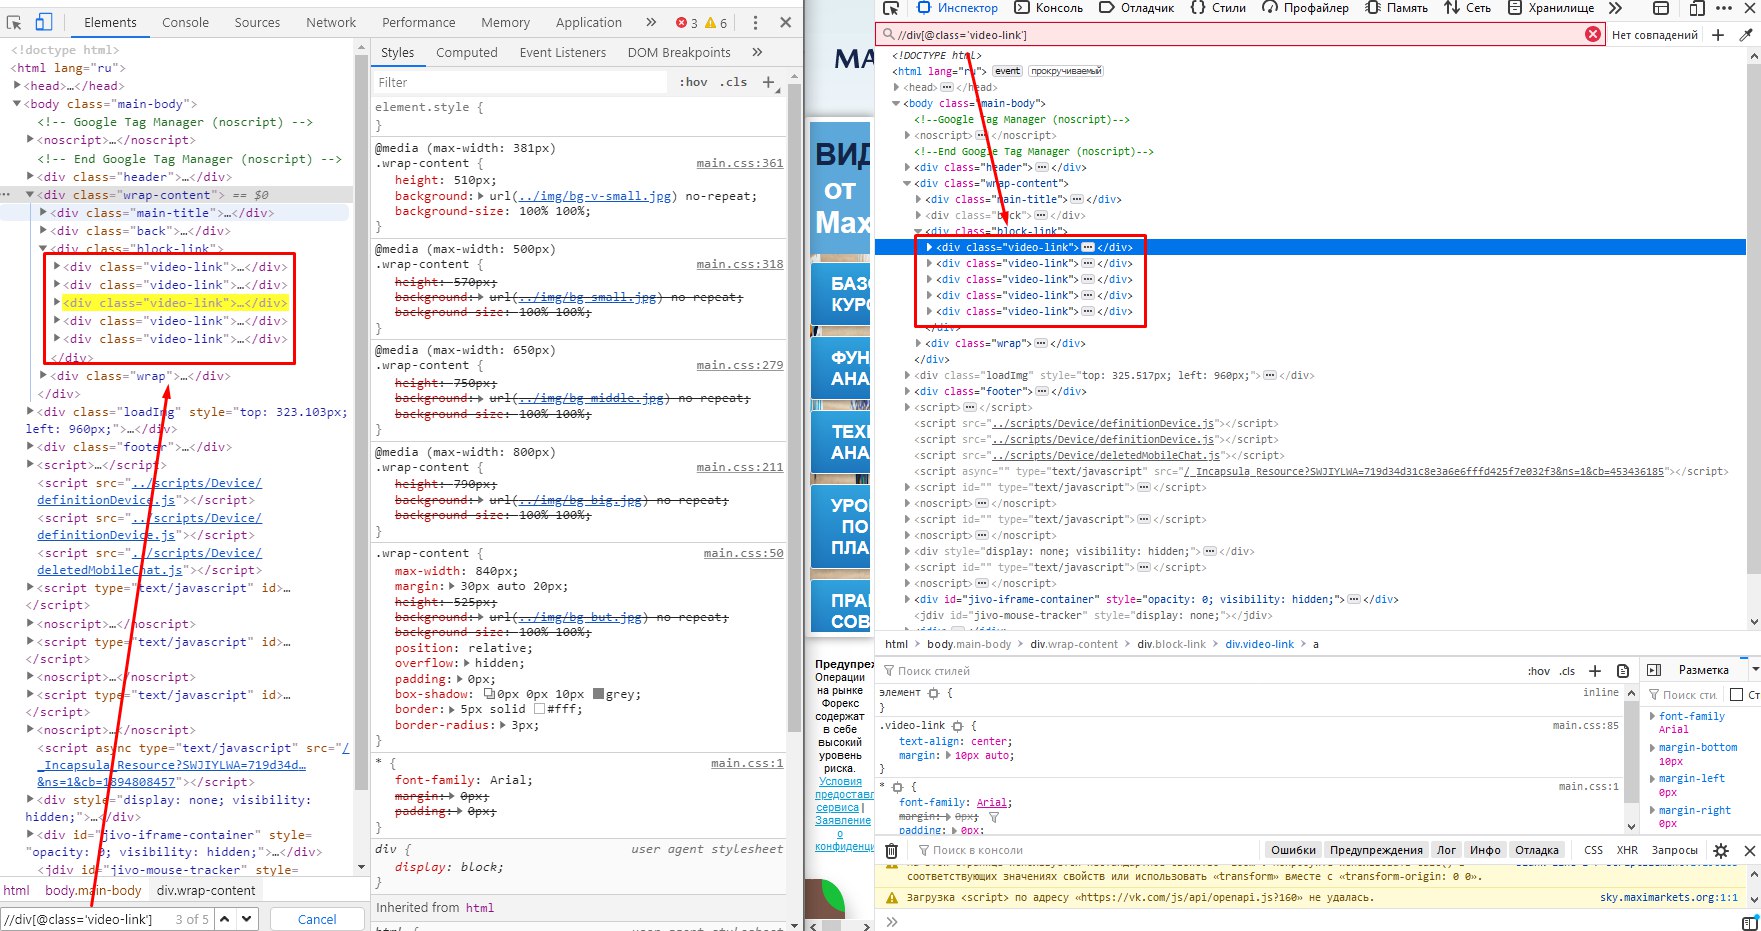1761x931 pixels.
Task: Toggle Firefox responsive design mode icon
Action: coord(1696,8)
